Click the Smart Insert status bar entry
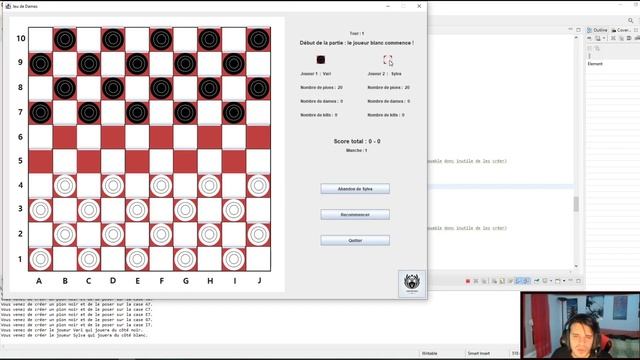 478,353
